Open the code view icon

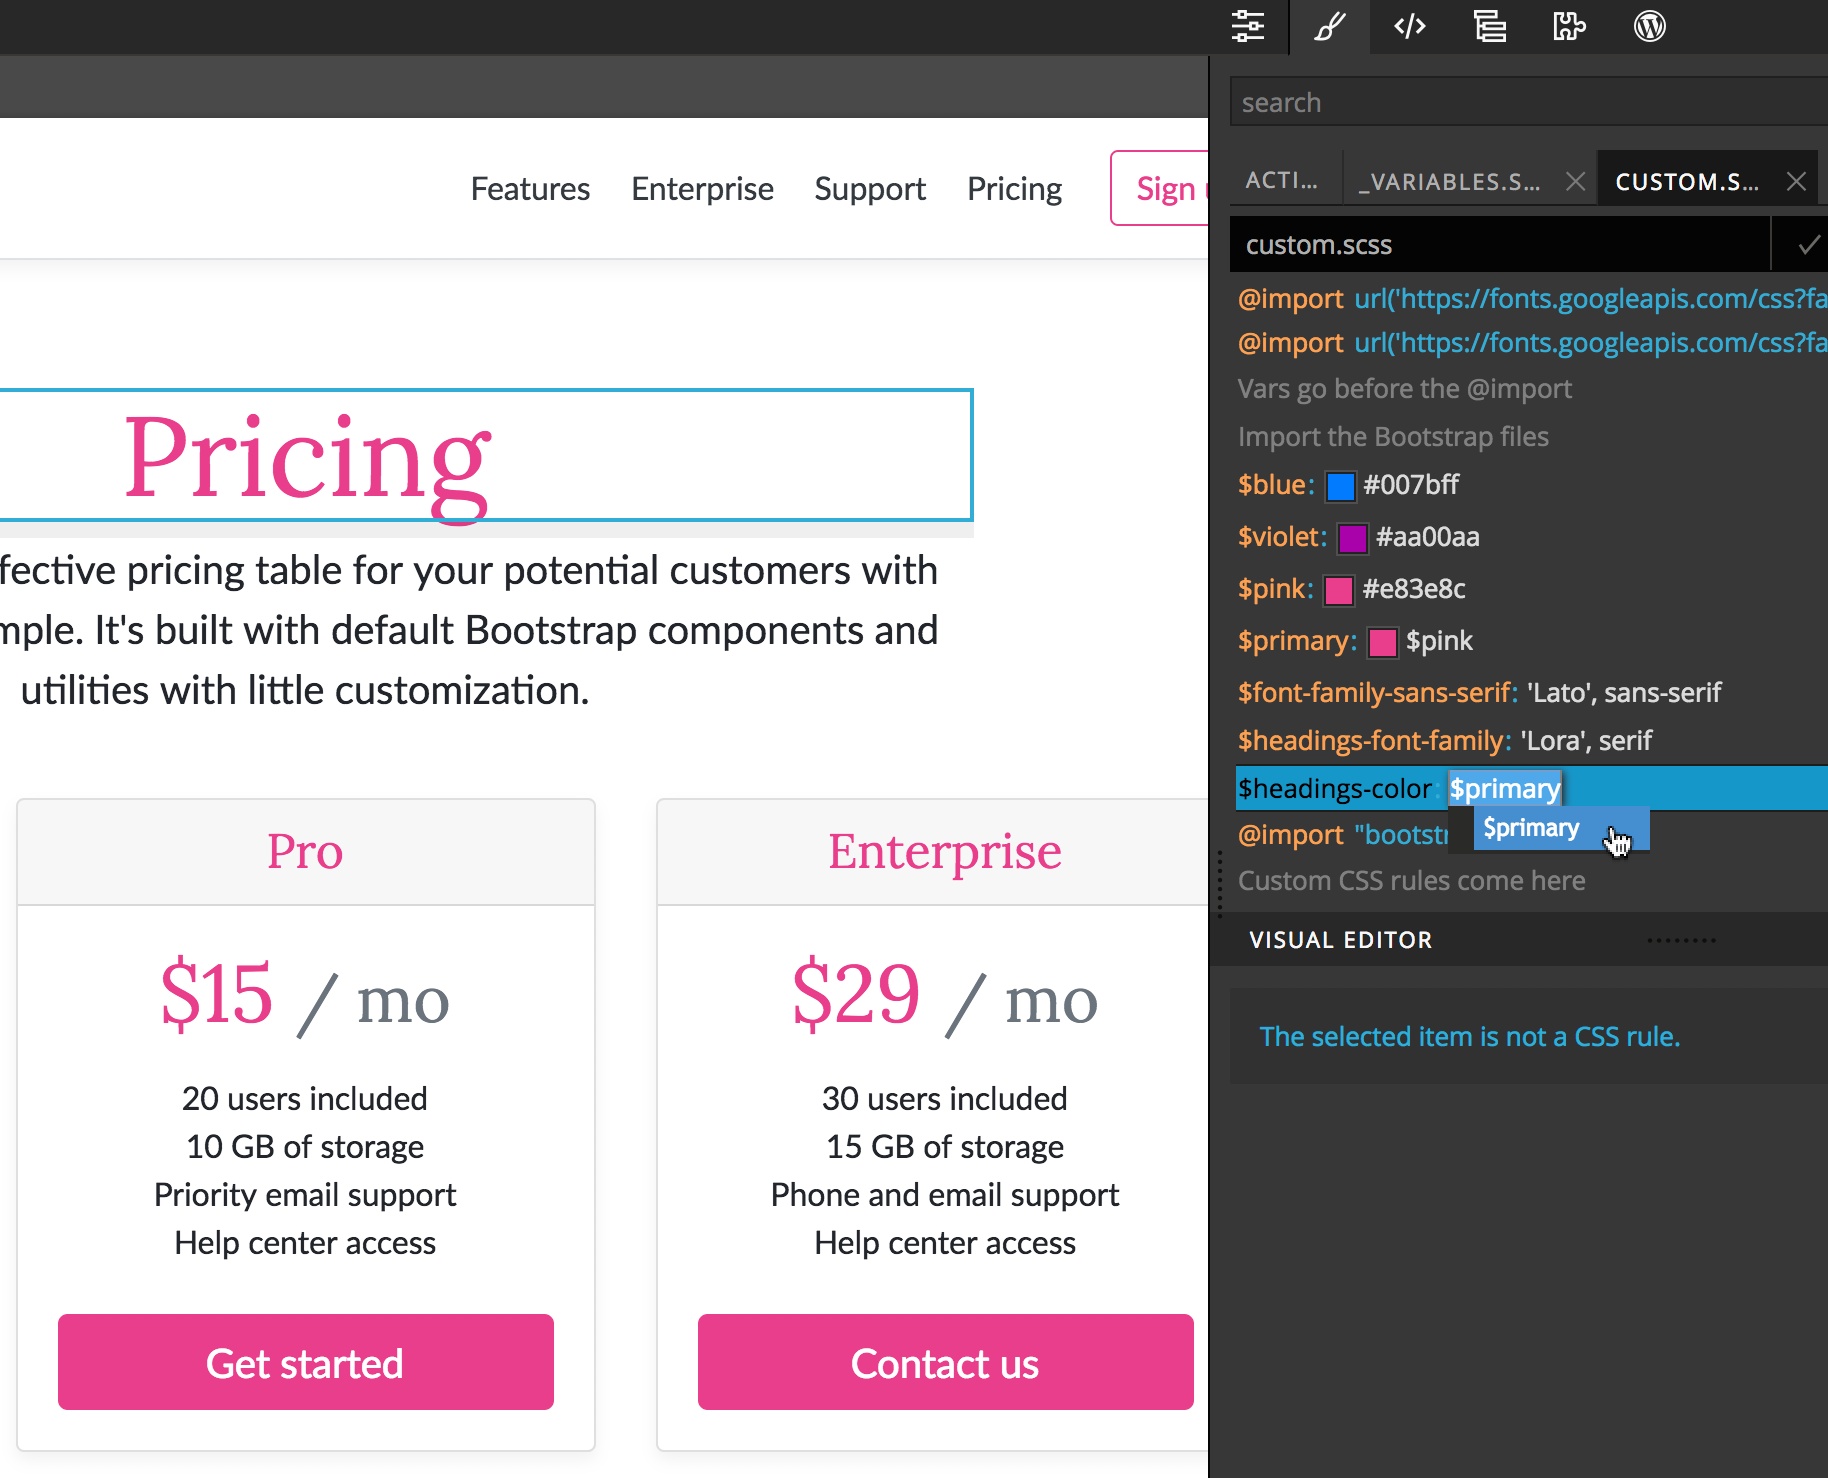1410,26
